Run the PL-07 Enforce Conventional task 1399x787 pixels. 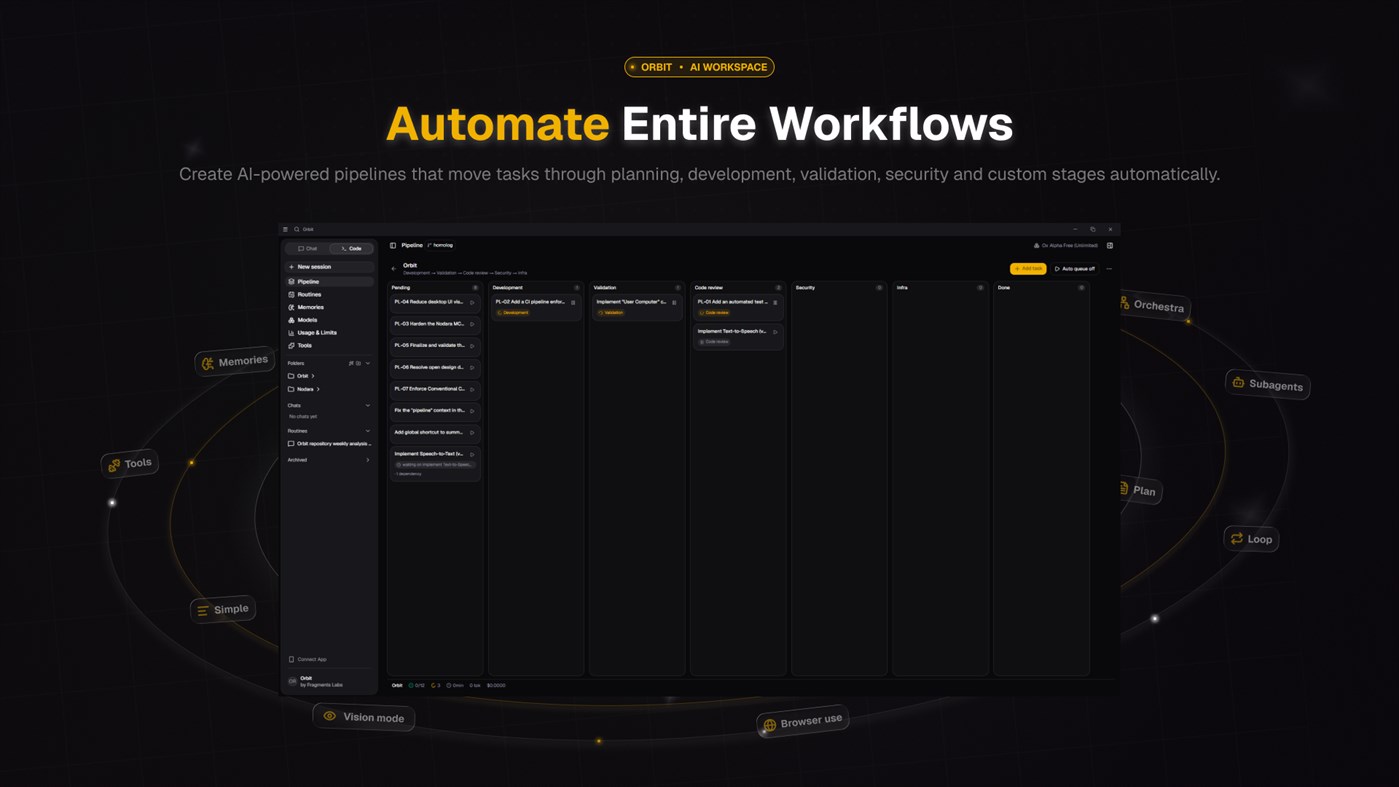472,389
